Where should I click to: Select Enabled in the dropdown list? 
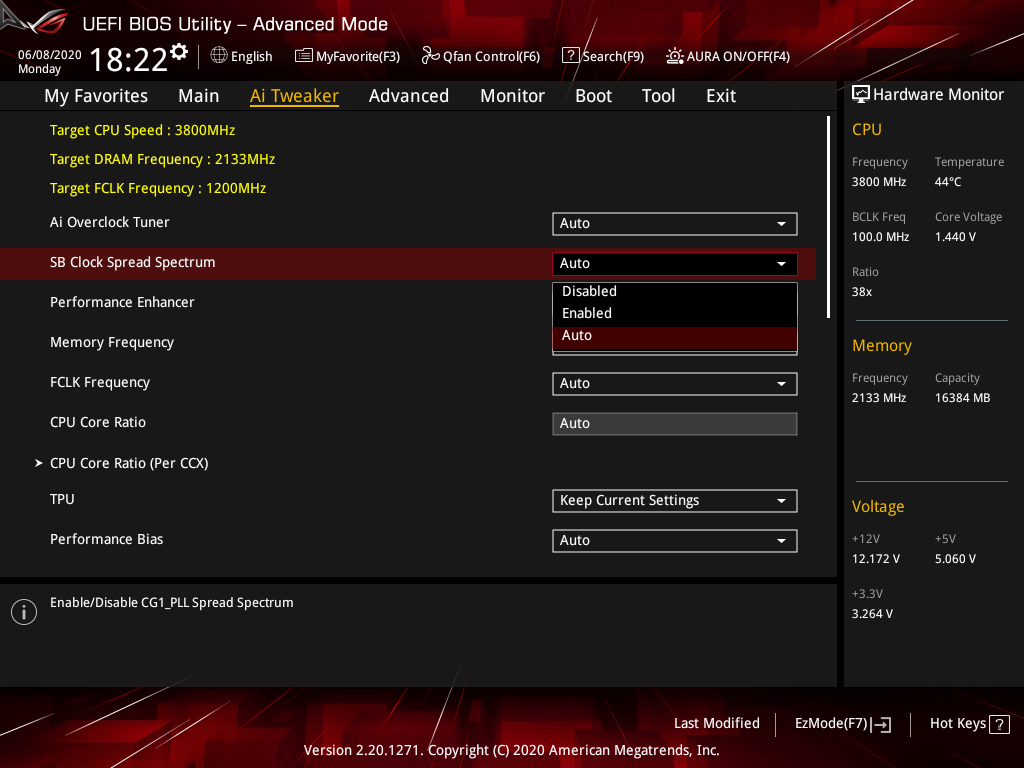[x=675, y=313]
